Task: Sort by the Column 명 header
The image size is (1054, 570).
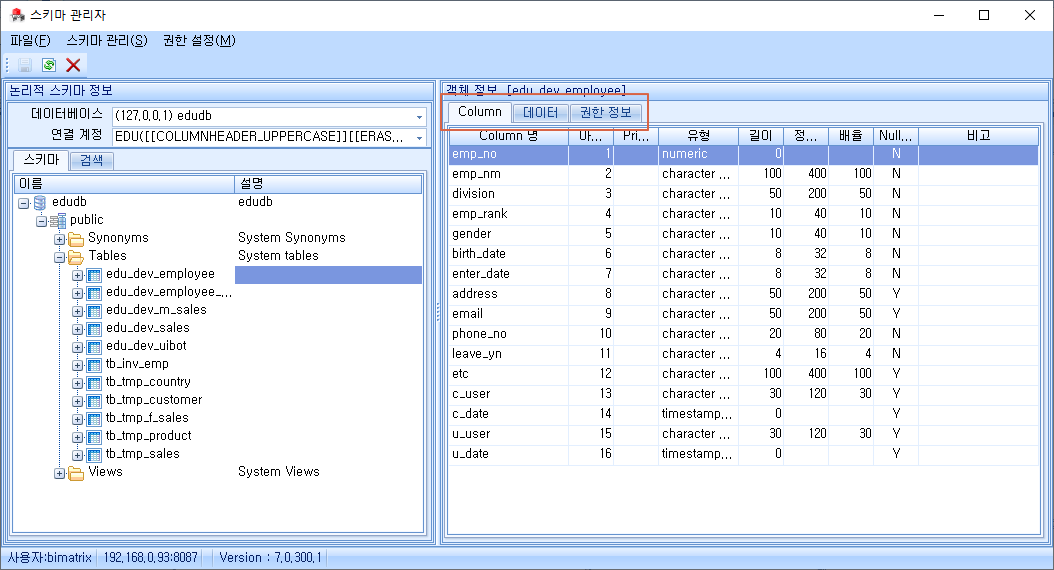Action: point(509,136)
